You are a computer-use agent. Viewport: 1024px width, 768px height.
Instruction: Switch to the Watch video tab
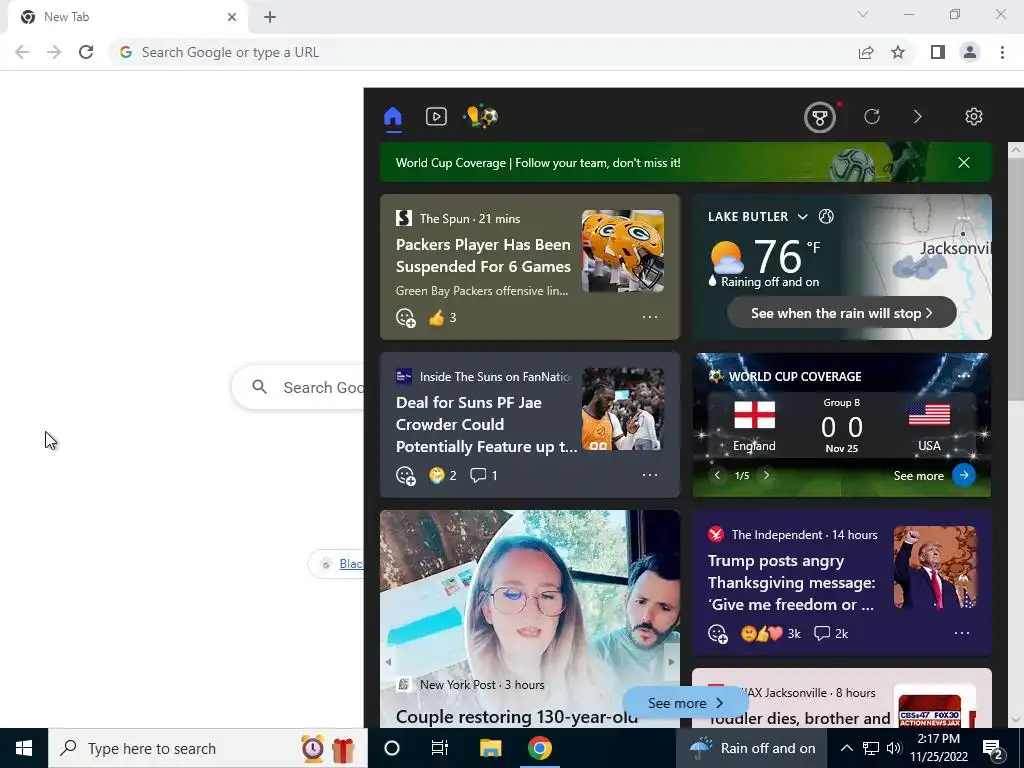(x=436, y=117)
